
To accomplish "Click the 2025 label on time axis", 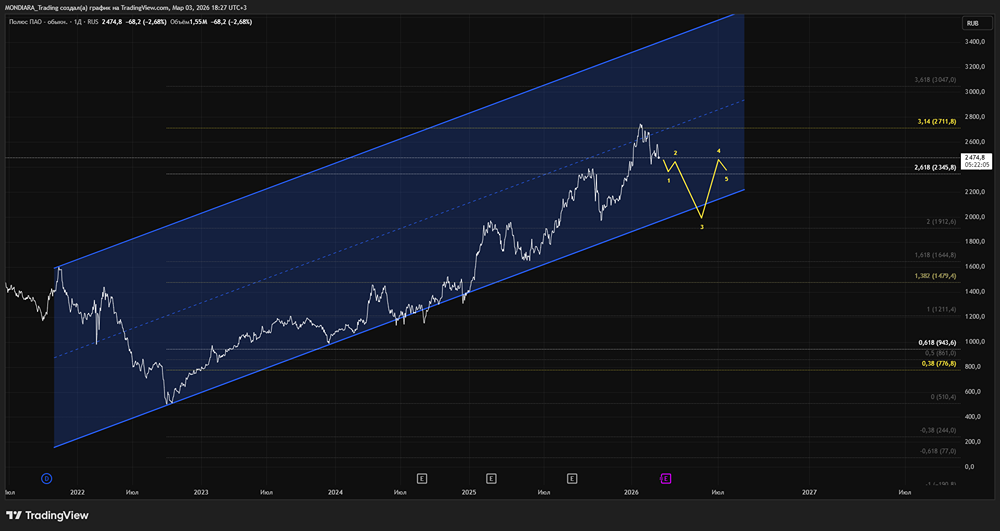I will point(469,492).
